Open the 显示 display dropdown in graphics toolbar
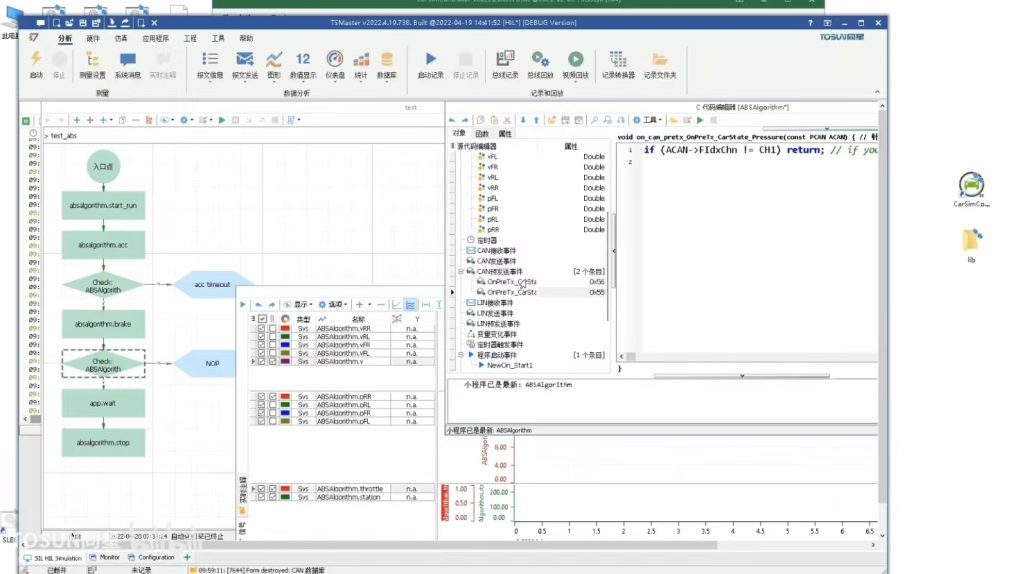Screen dimensions: 1024x574 (303, 304)
